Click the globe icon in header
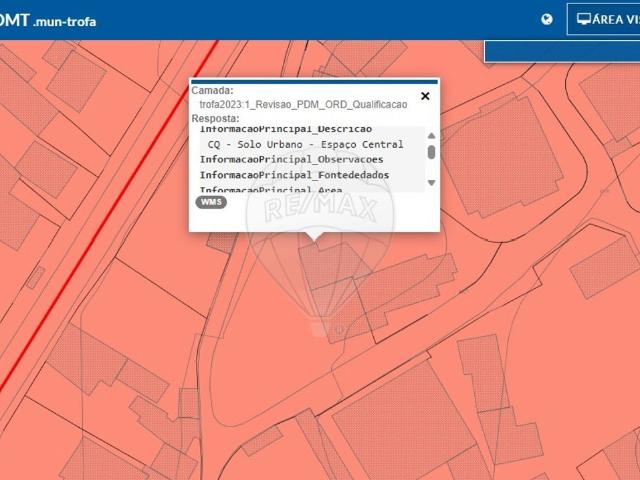The width and height of the screenshot is (640, 480). coord(547,19)
